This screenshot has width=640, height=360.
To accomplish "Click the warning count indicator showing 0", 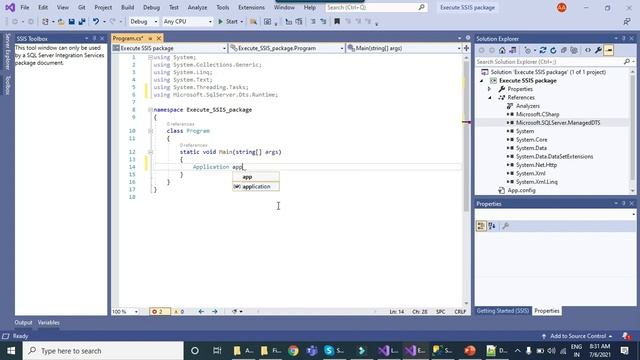I will (180, 311).
